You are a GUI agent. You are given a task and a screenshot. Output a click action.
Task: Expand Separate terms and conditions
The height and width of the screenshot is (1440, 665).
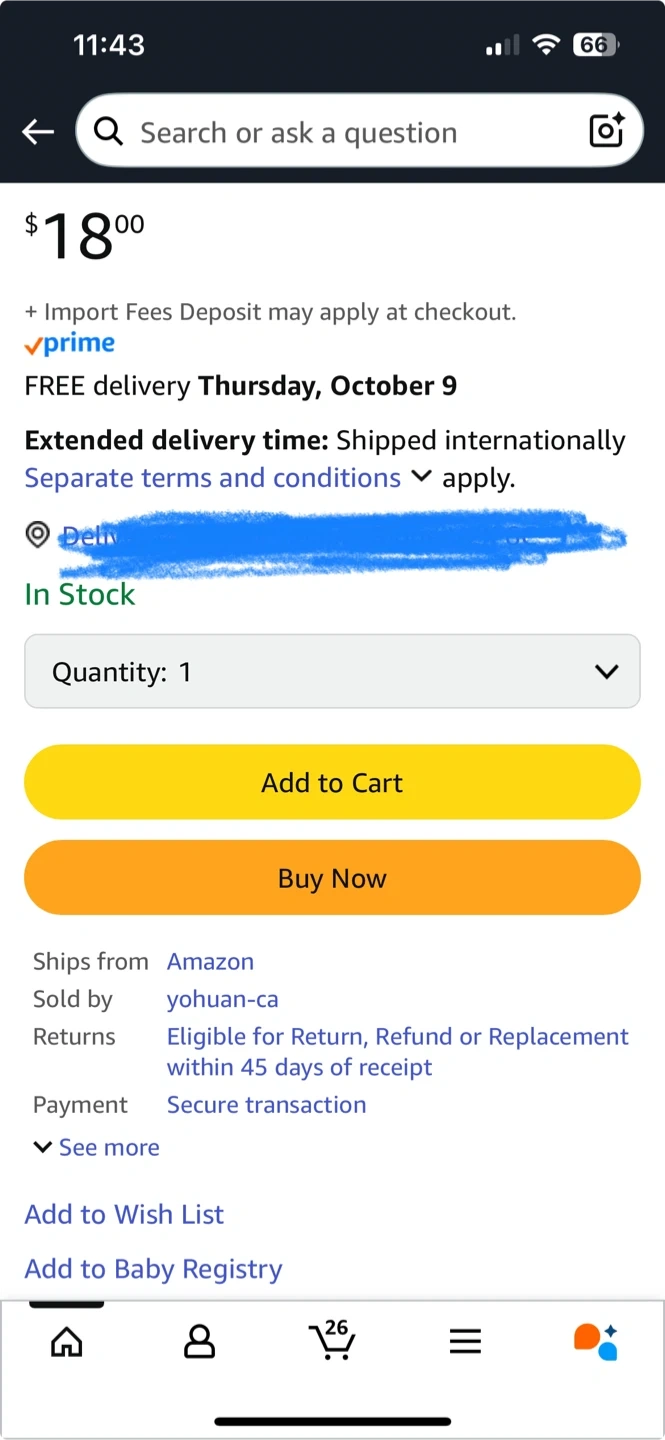pos(228,478)
